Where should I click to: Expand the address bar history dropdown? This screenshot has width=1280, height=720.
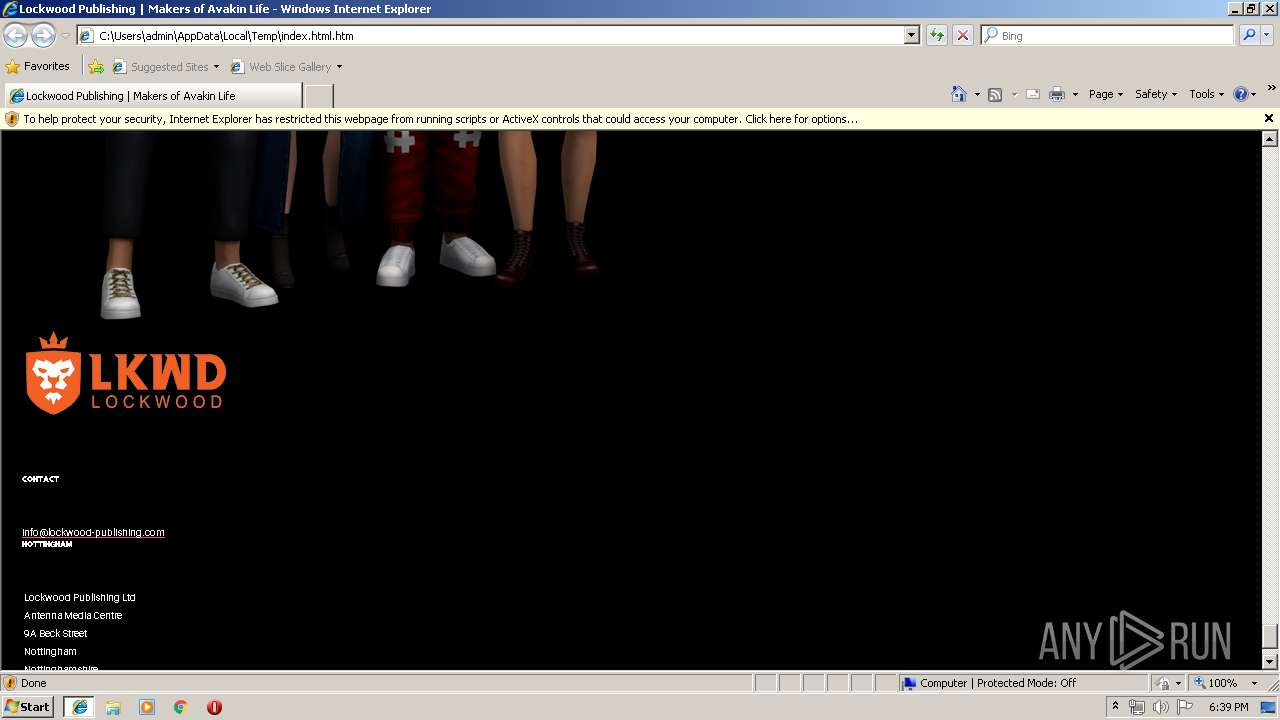pos(911,36)
